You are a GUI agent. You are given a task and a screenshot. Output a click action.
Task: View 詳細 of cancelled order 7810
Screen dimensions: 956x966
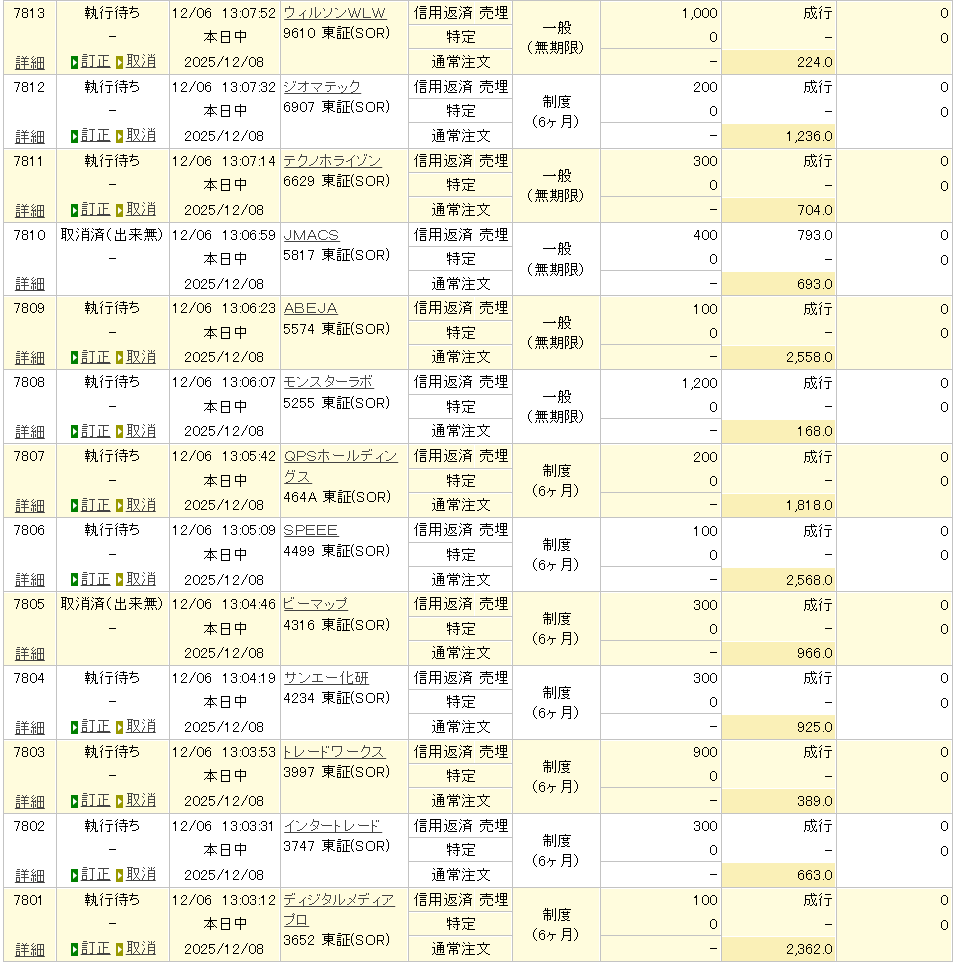[30, 284]
